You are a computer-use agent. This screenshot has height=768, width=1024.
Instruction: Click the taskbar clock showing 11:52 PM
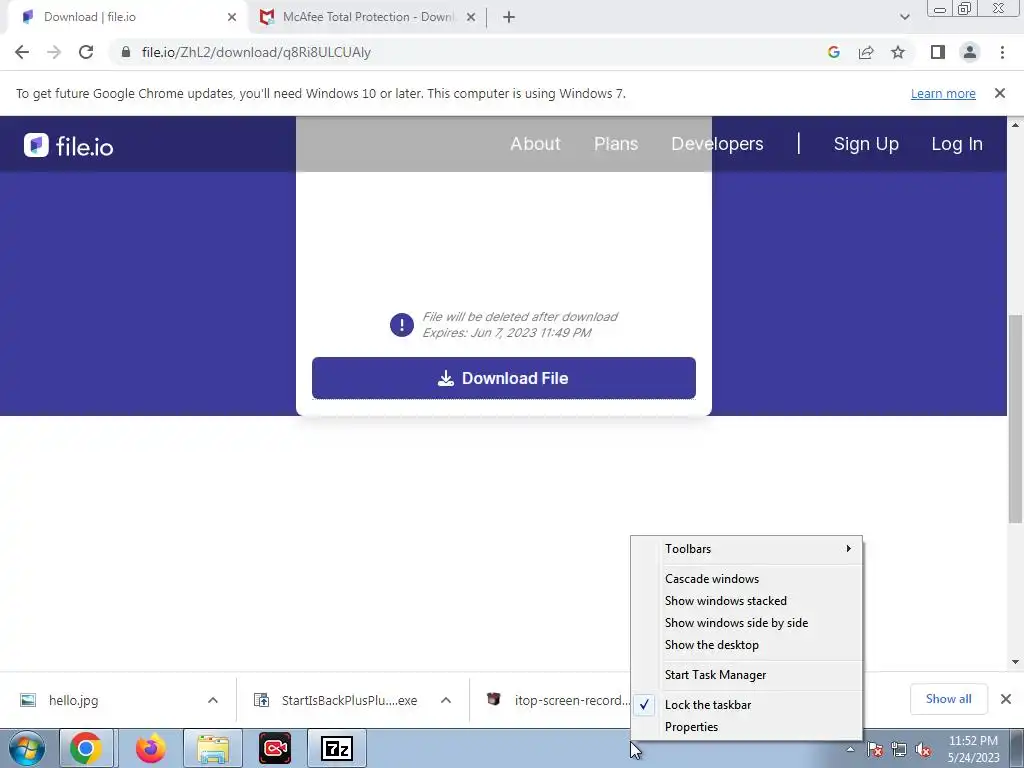point(973,749)
